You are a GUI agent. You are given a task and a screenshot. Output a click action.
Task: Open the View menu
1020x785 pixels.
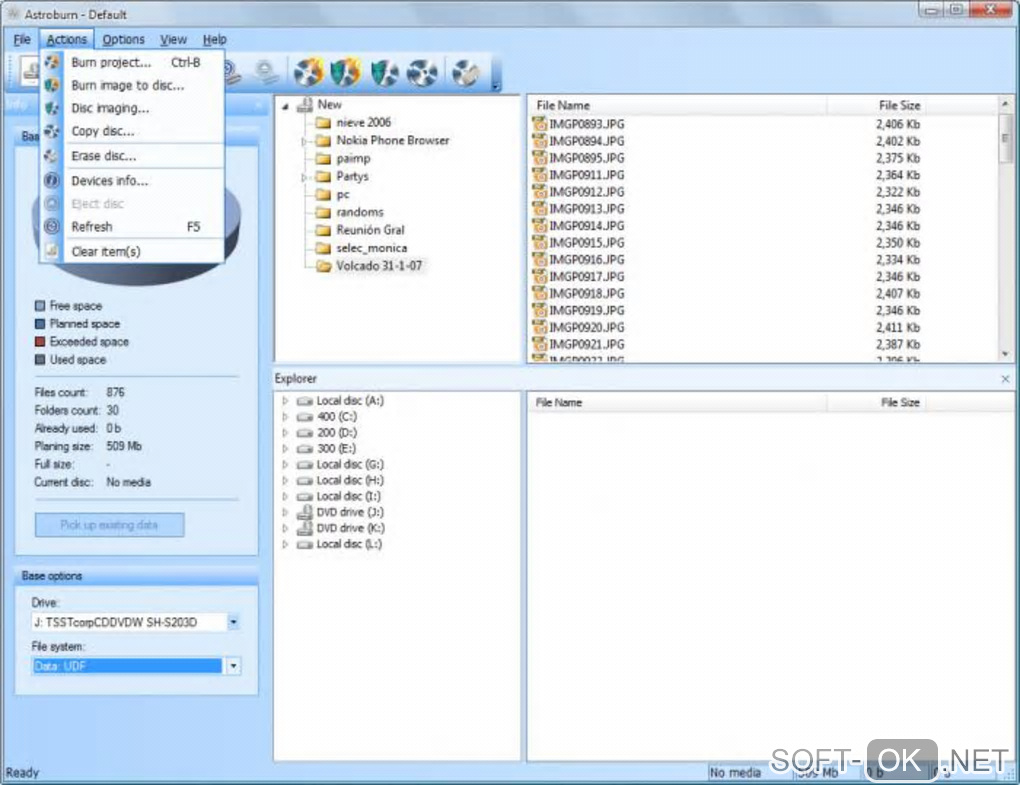(173, 40)
